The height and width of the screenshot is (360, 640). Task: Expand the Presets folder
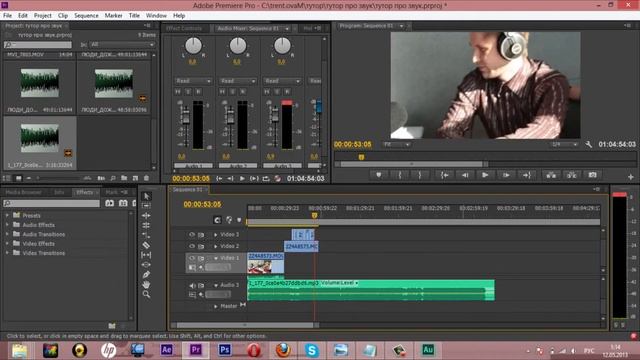[7, 215]
